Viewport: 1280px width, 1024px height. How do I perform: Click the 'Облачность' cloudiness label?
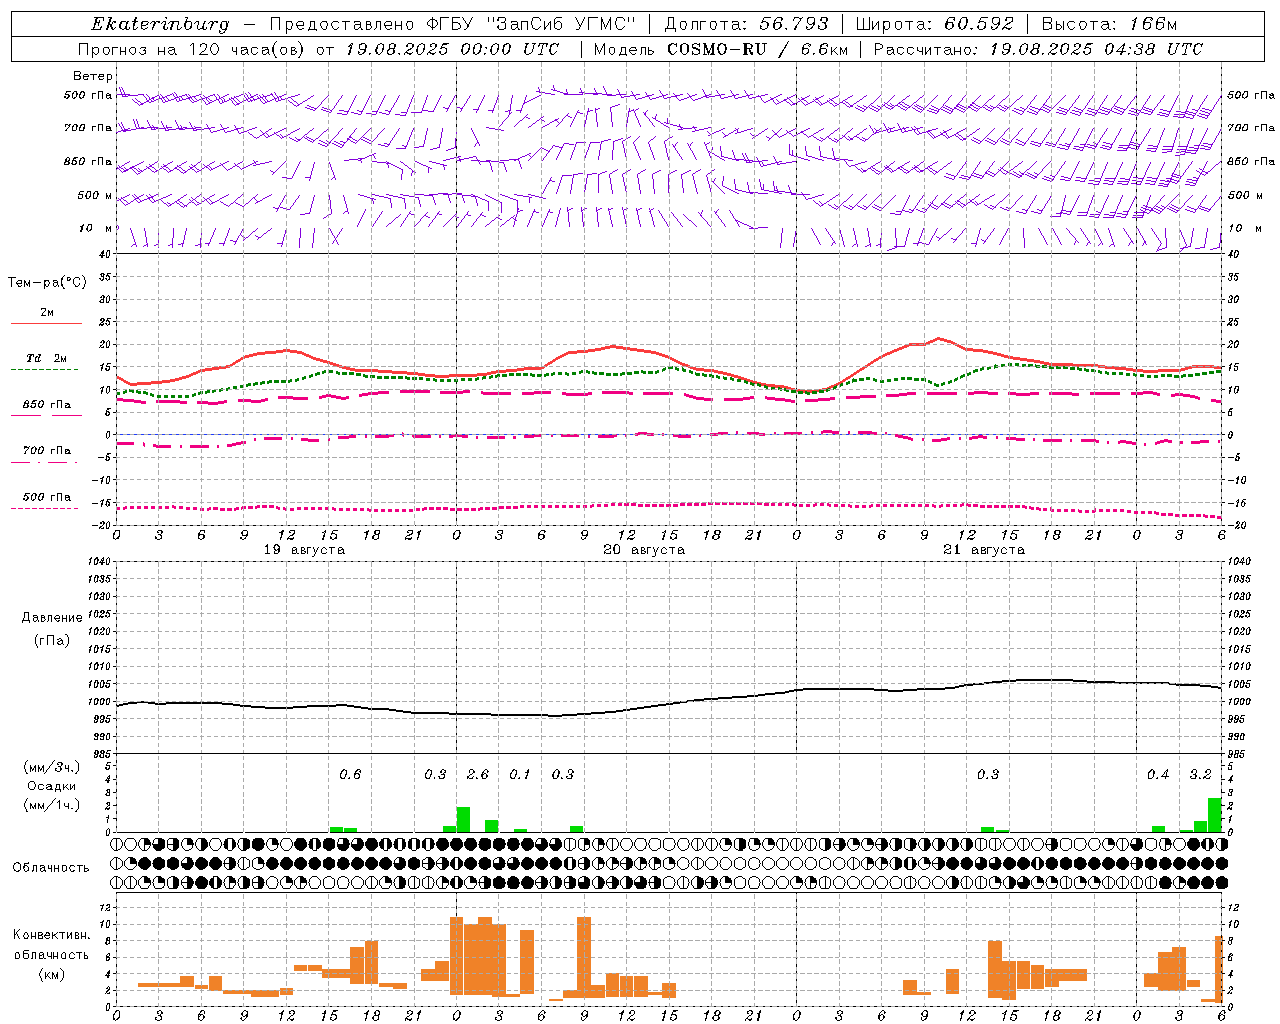point(51,867)
